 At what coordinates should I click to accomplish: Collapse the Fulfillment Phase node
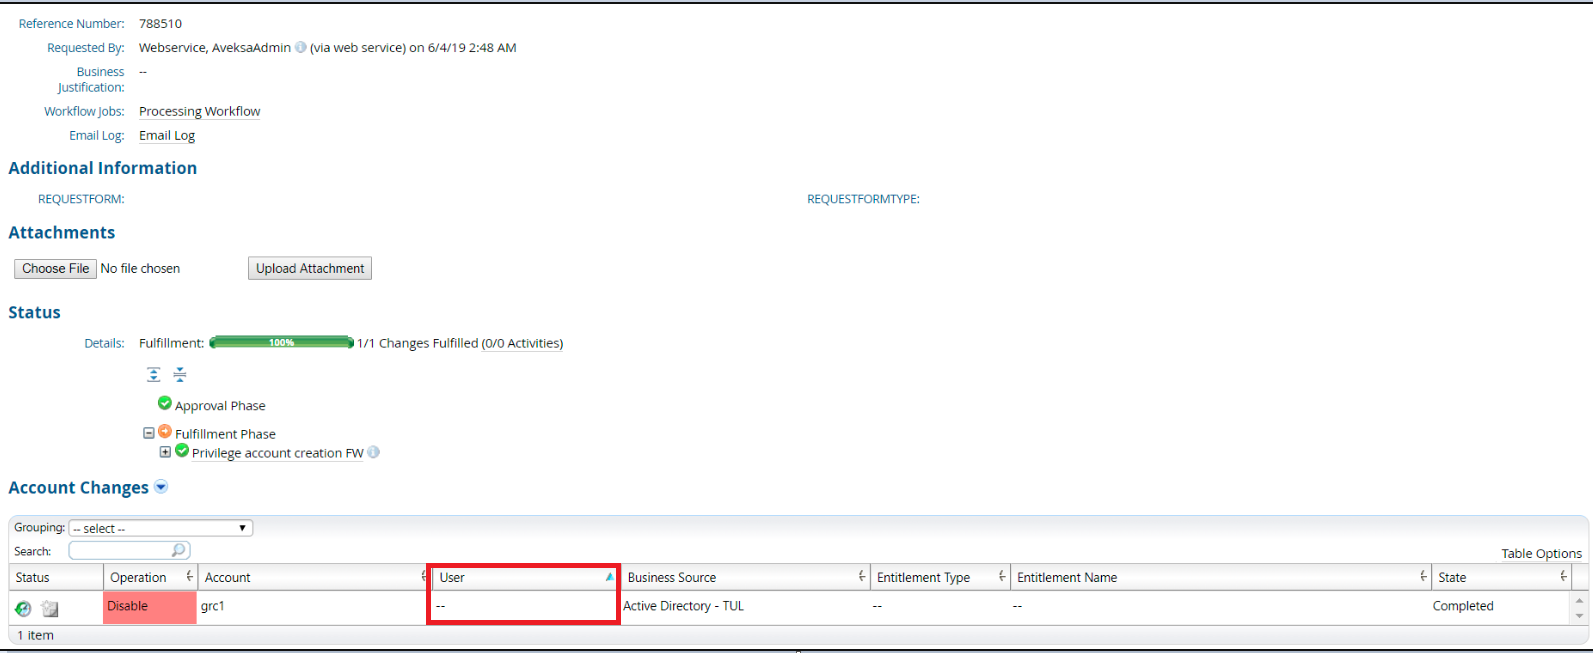point(149,433)
